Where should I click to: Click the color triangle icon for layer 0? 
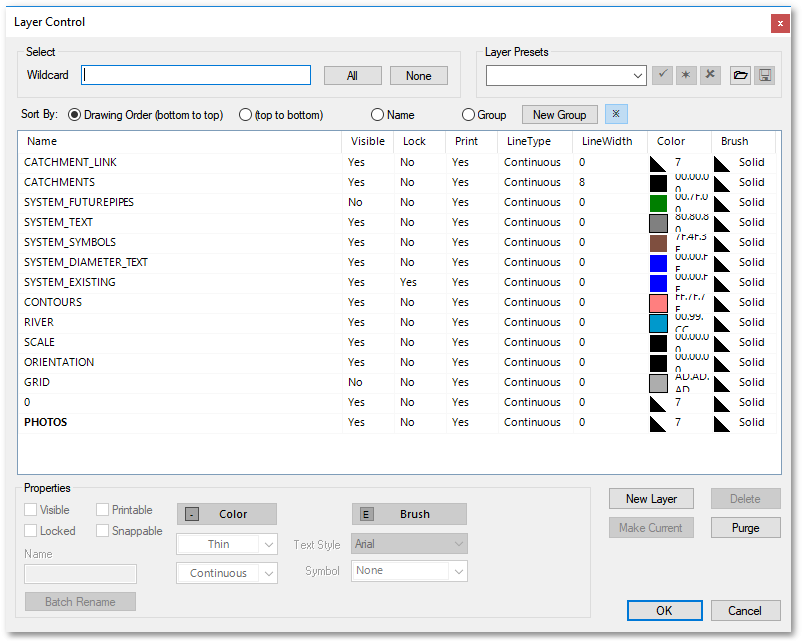[658, 403]
